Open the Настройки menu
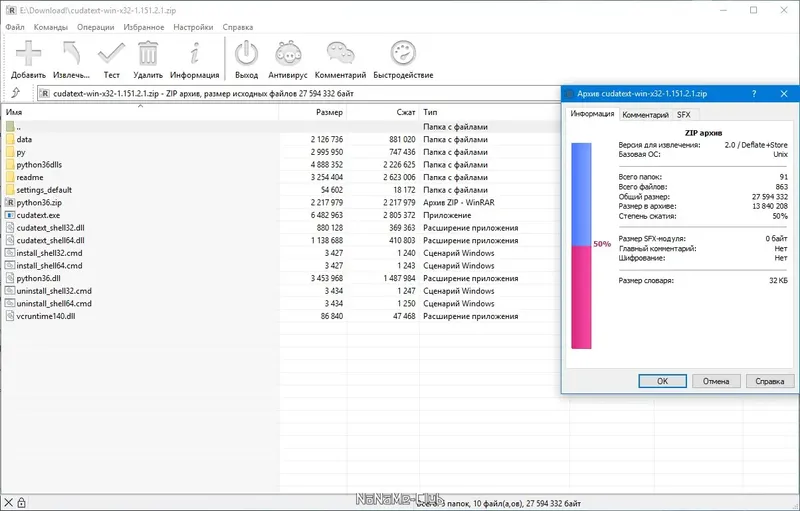This screenshot has height=511, width=800. click(193, 27)
